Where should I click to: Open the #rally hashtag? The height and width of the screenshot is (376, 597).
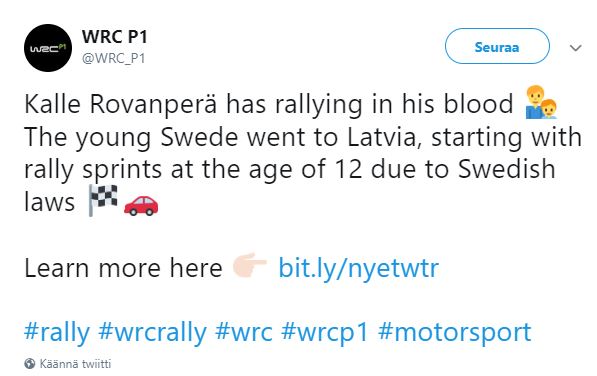click(57, 332)
